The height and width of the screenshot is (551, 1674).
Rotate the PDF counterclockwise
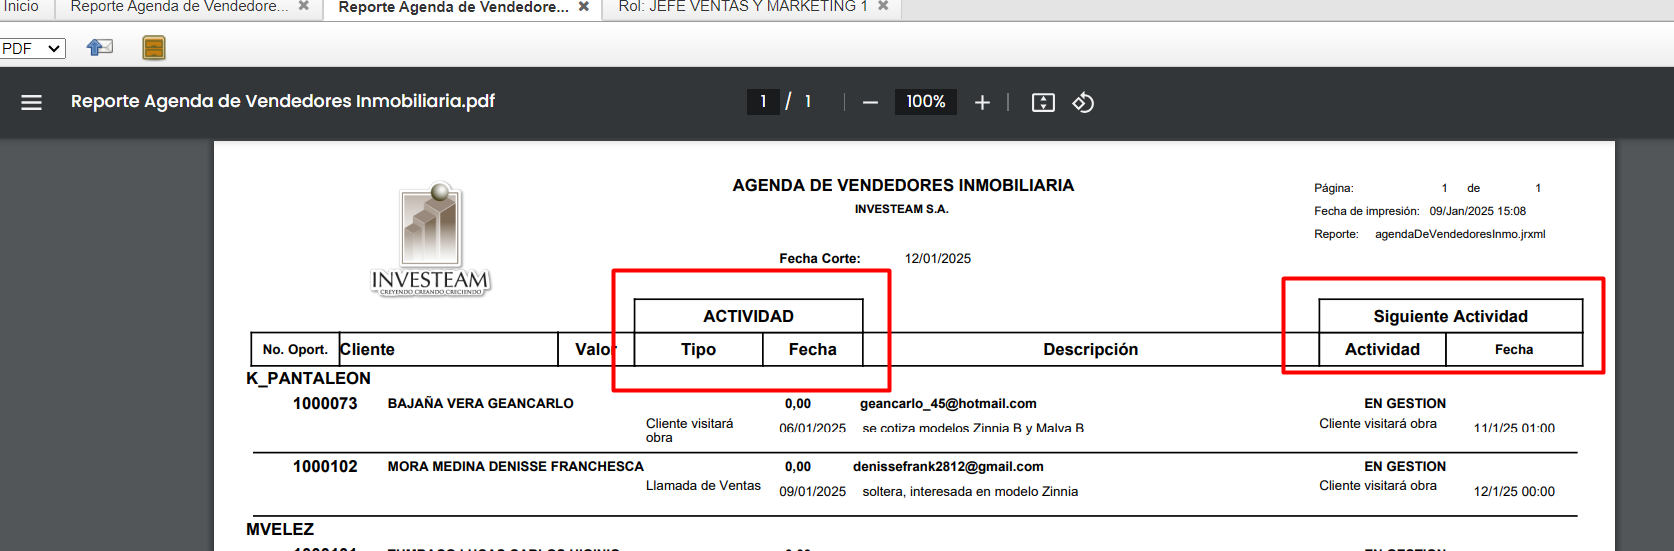[1083, 102]
